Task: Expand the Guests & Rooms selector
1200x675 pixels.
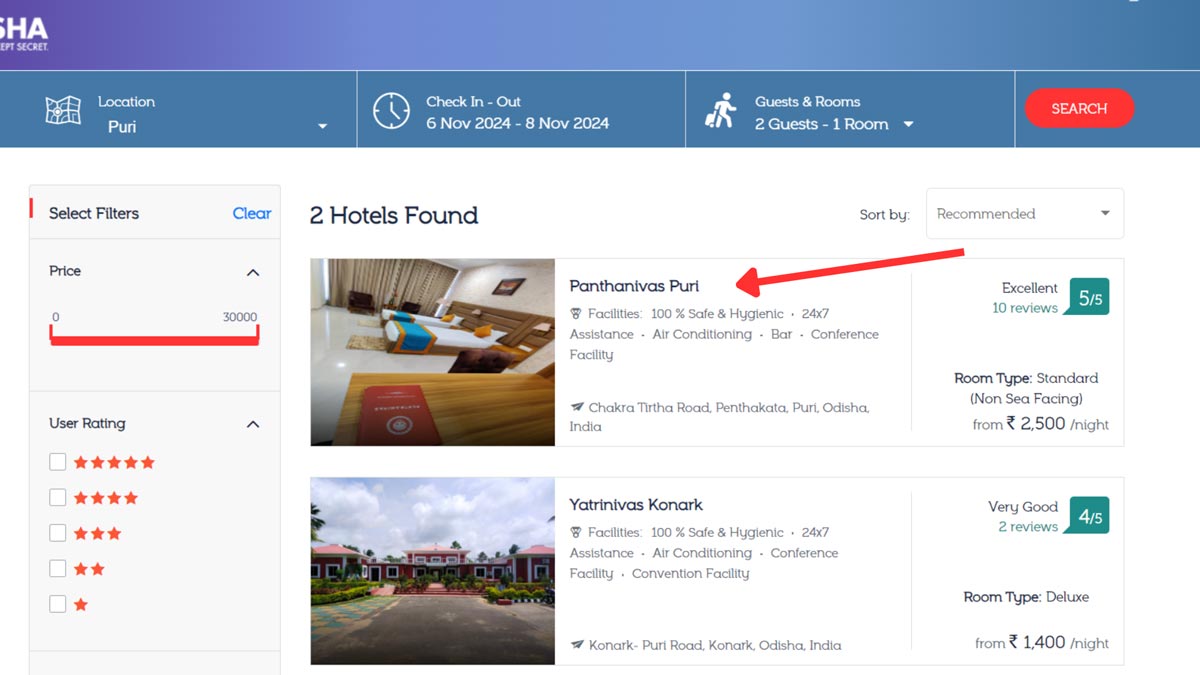Action: [908, 125]
